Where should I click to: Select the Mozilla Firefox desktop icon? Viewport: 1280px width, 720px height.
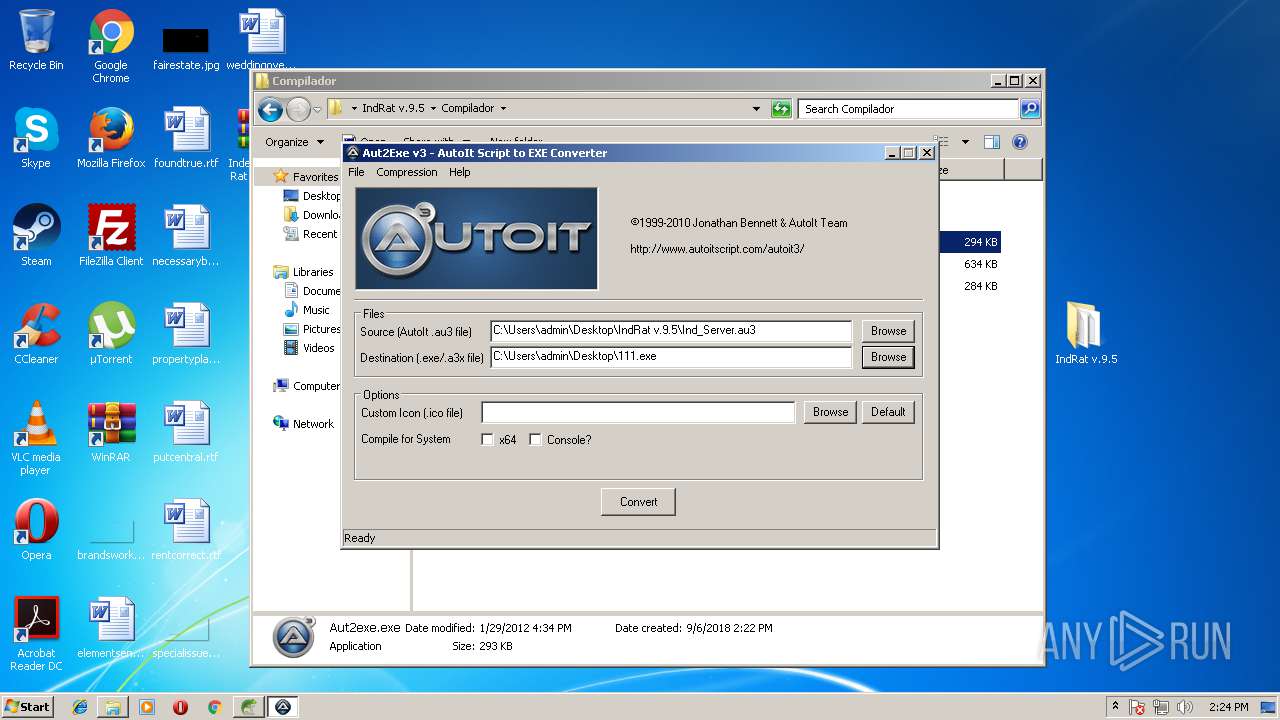click(111, 138)
